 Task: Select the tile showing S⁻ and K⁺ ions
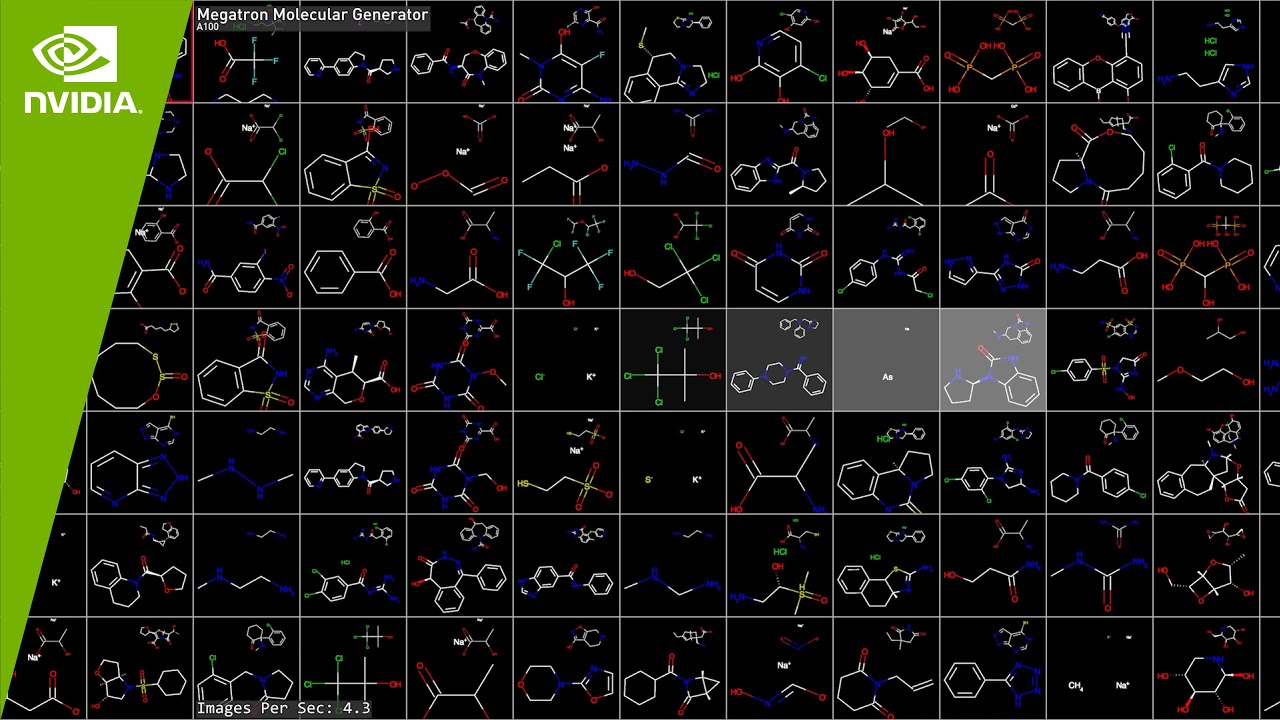673,463
